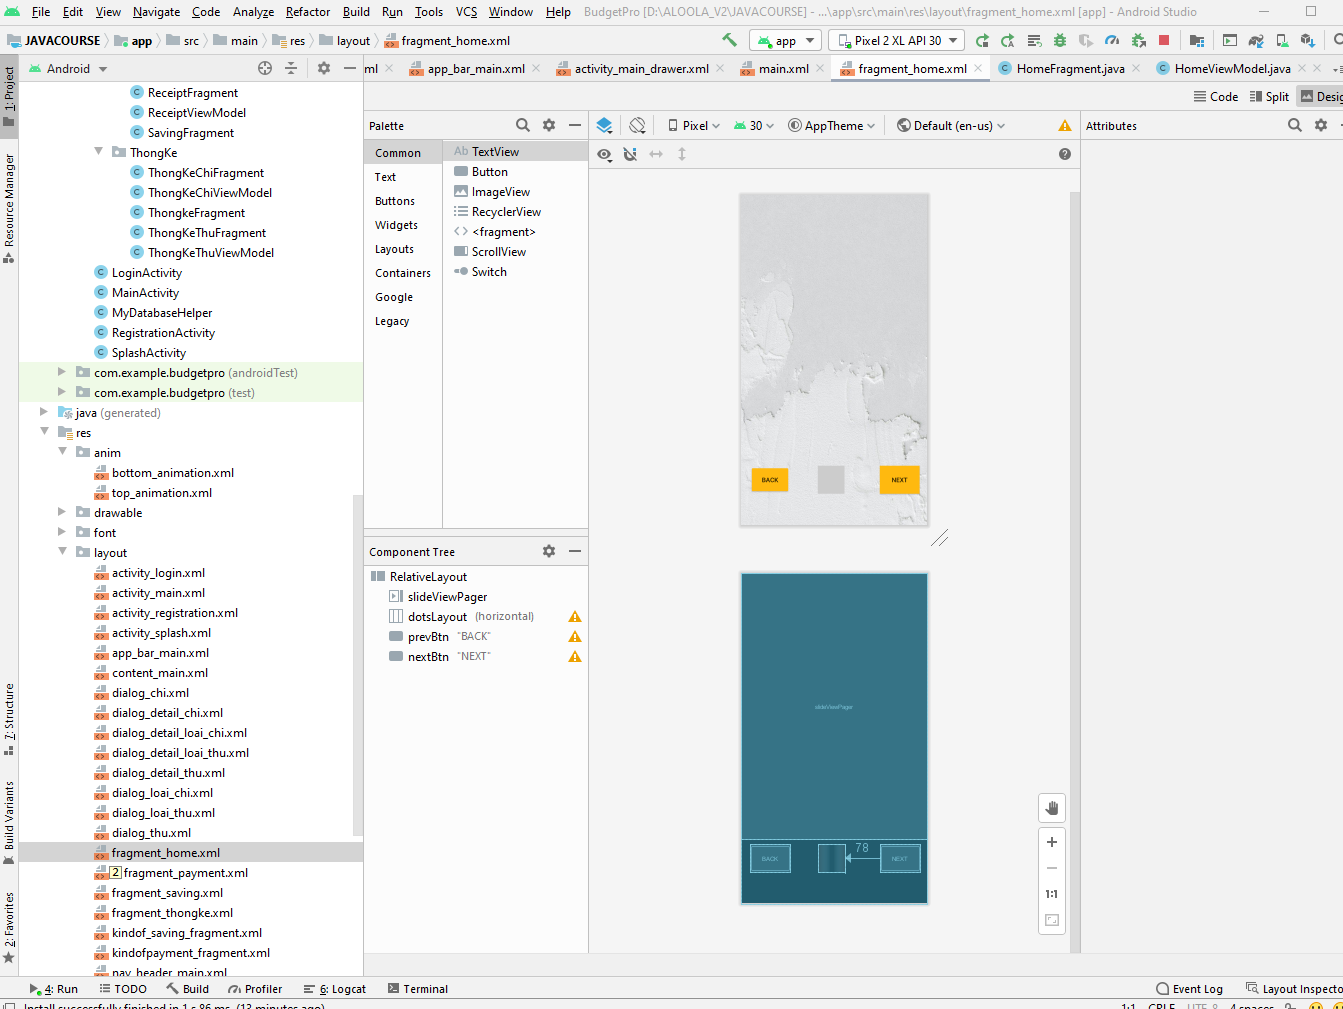Open the Default (en-us) locale dropdown
The width and height of the screenshot is (1343, 1009).
pos(951,126)
